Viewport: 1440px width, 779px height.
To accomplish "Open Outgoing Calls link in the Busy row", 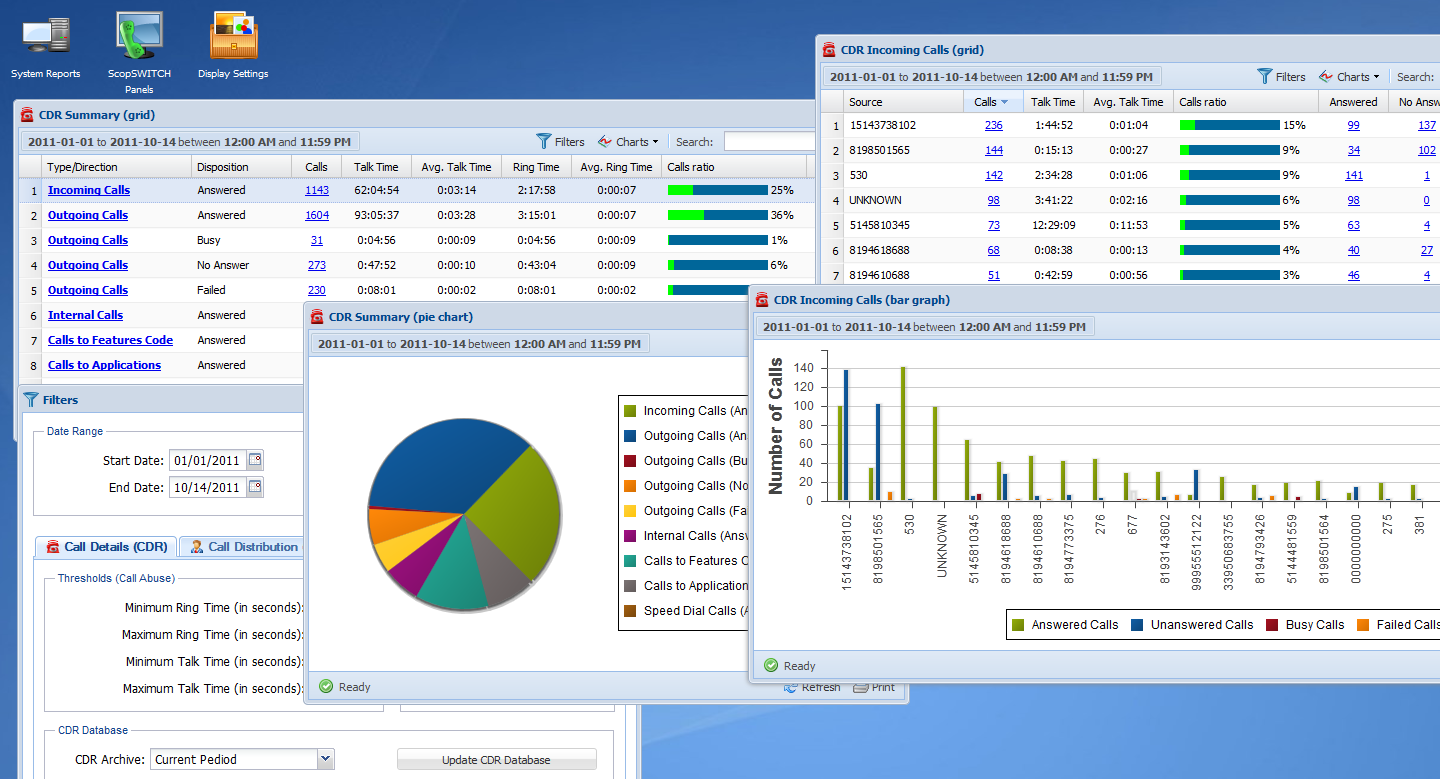I will 88,240.
